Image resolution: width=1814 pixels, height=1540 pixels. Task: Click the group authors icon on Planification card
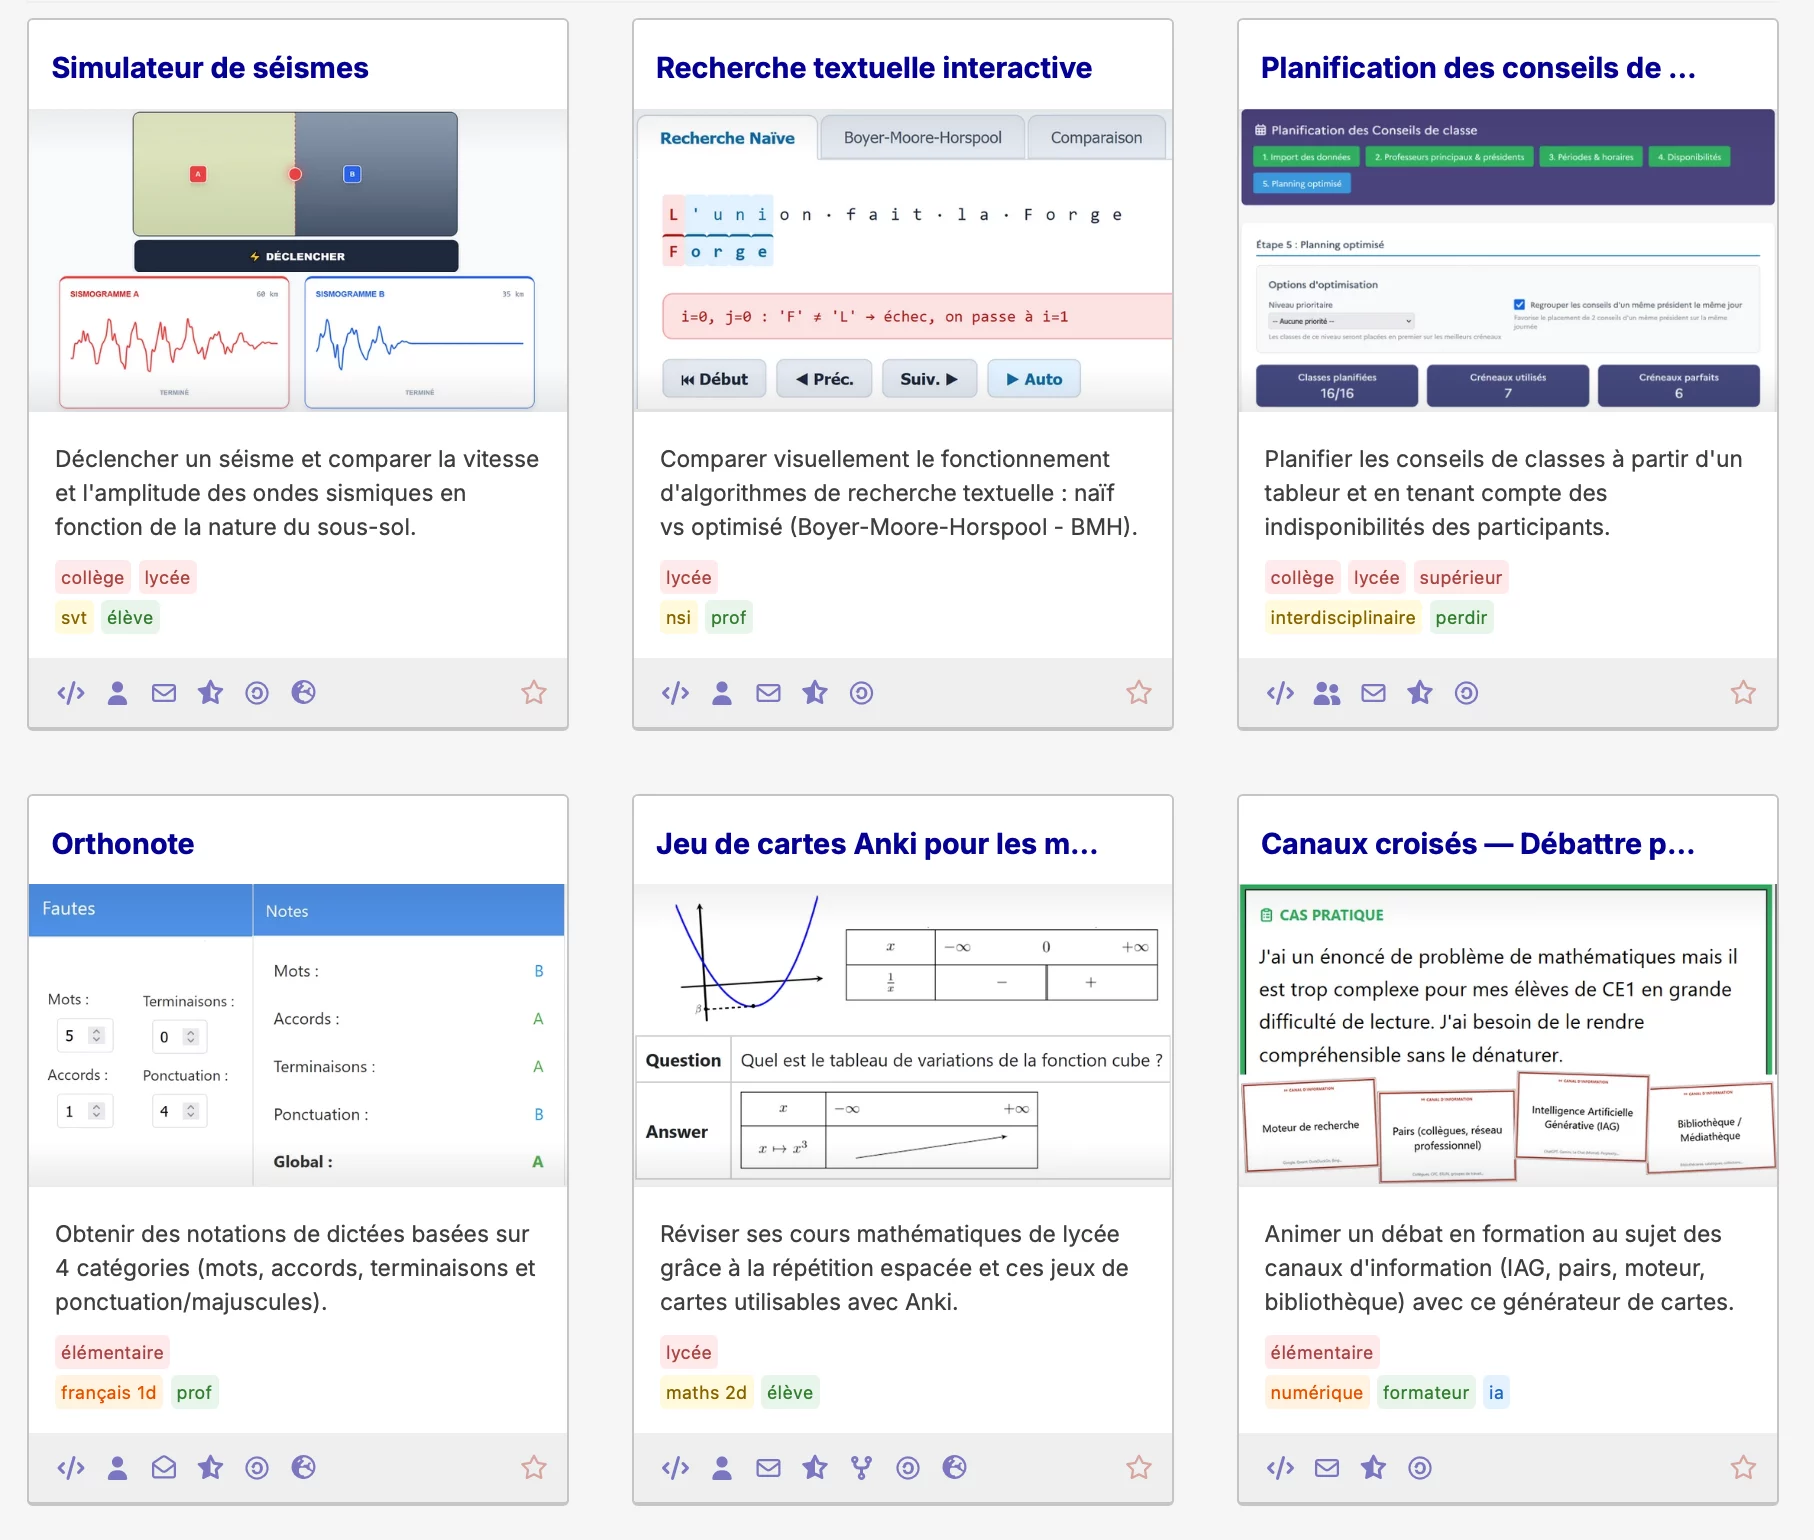1327,693
